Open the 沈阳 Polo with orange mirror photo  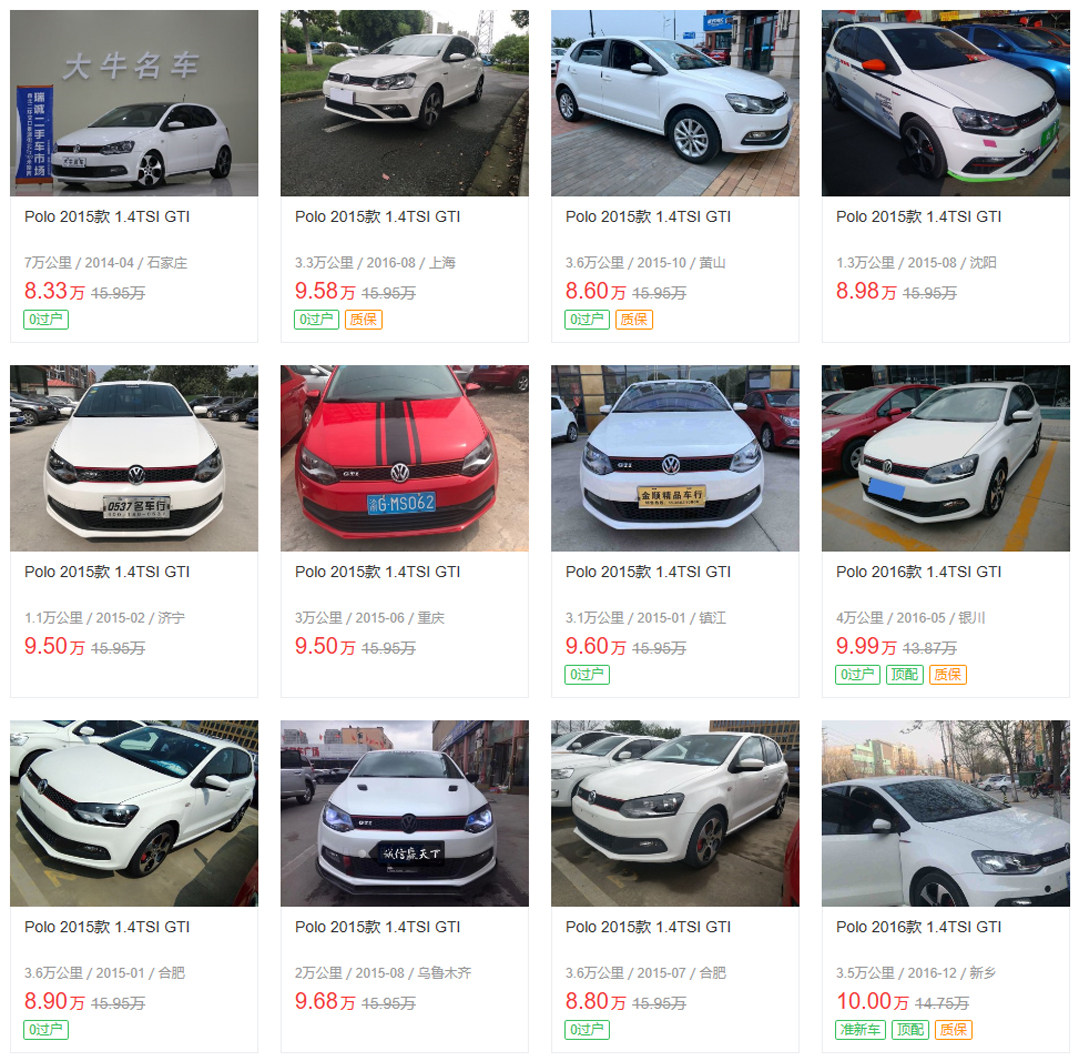[x=946, y=103]
